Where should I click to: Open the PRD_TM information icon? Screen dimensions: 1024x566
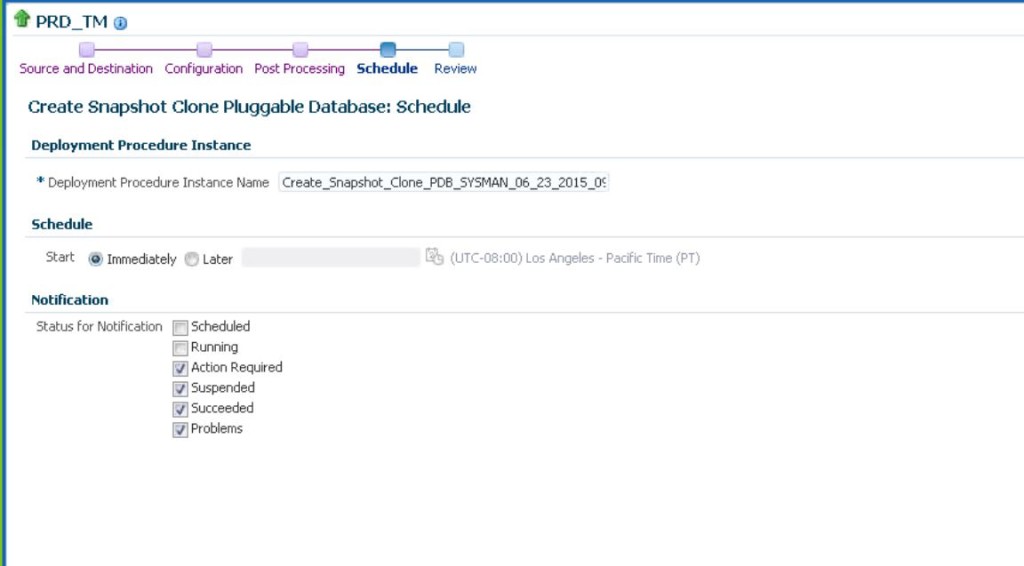(121, 23)
